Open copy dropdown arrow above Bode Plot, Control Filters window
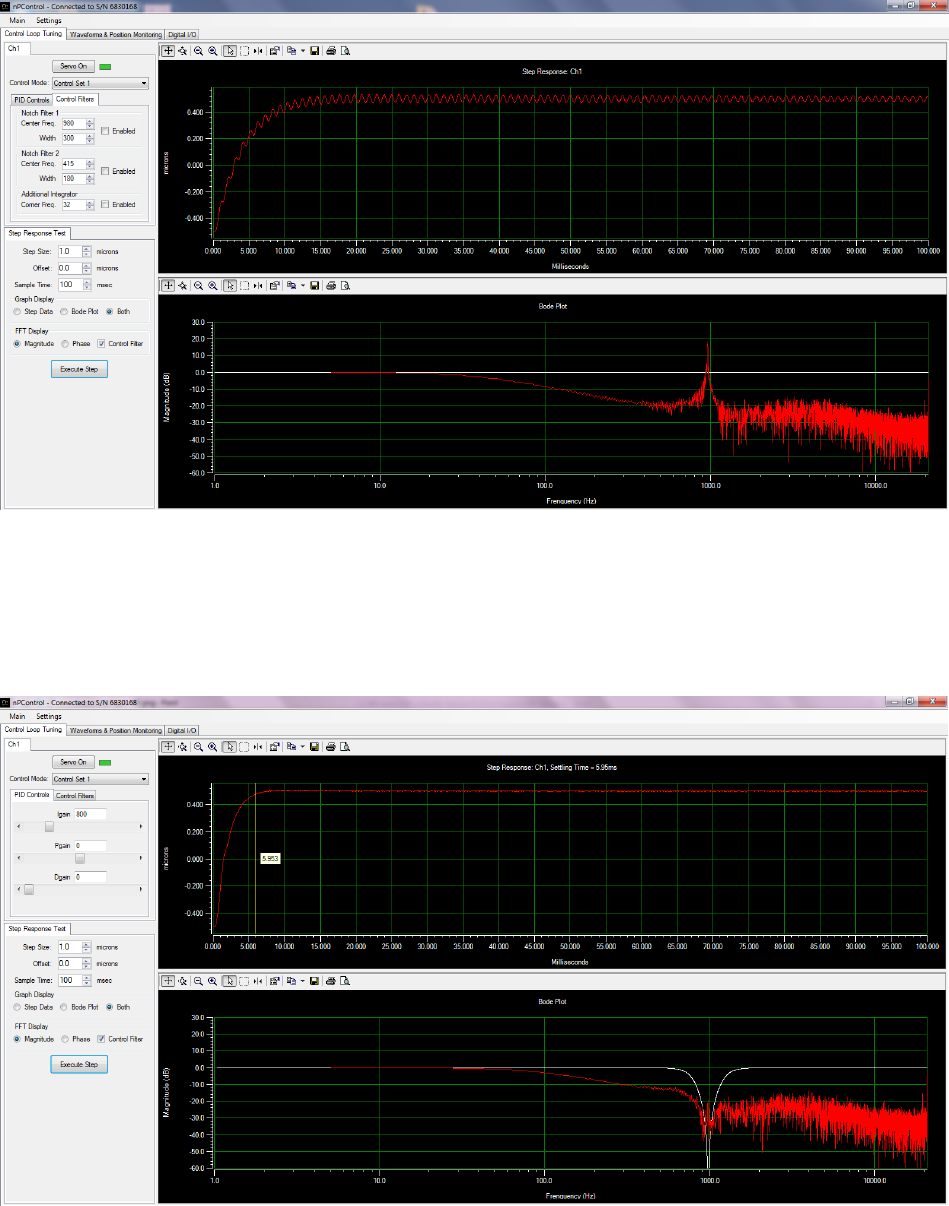 click(303, 285)
